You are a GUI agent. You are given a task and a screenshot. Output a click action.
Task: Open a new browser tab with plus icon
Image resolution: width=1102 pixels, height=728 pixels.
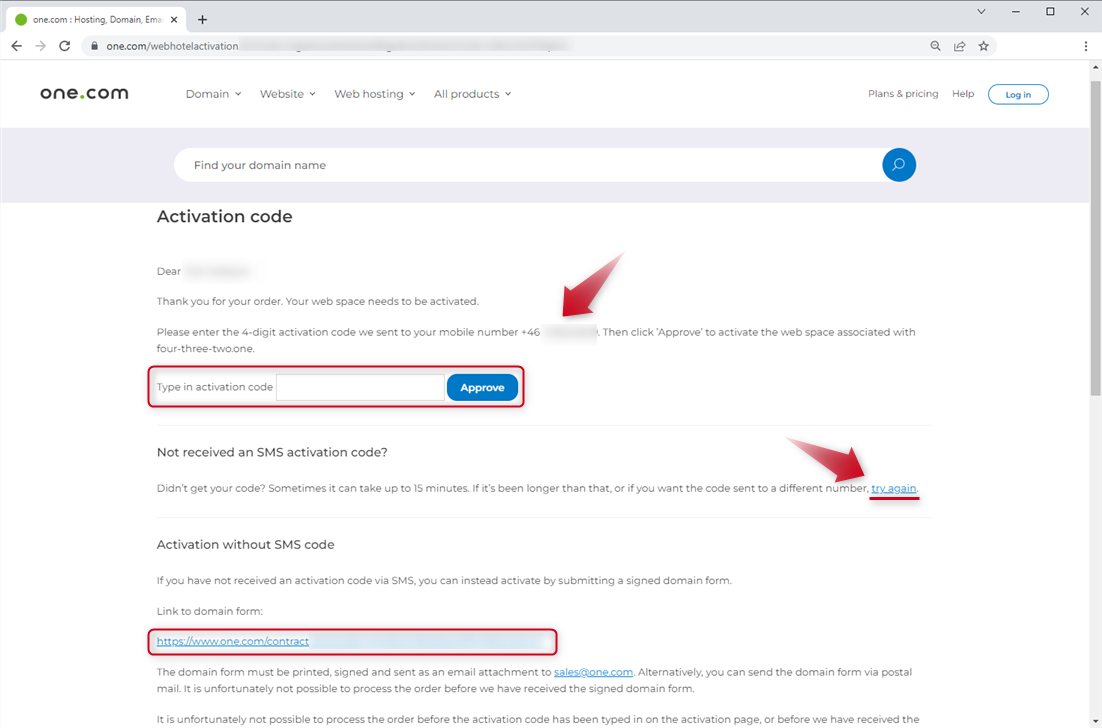(x=203, y=19)
